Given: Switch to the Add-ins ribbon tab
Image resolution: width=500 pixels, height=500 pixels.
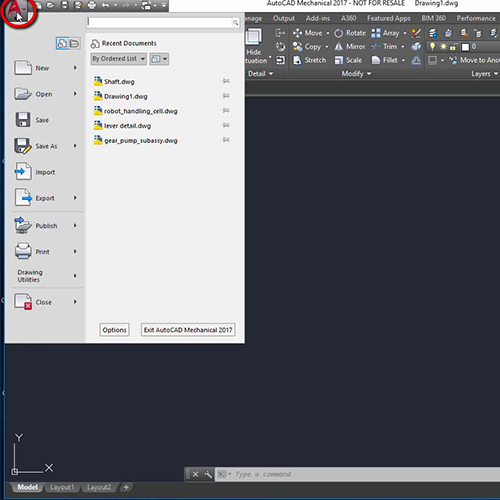Looking at the screenshot, I should pos(318,18).
